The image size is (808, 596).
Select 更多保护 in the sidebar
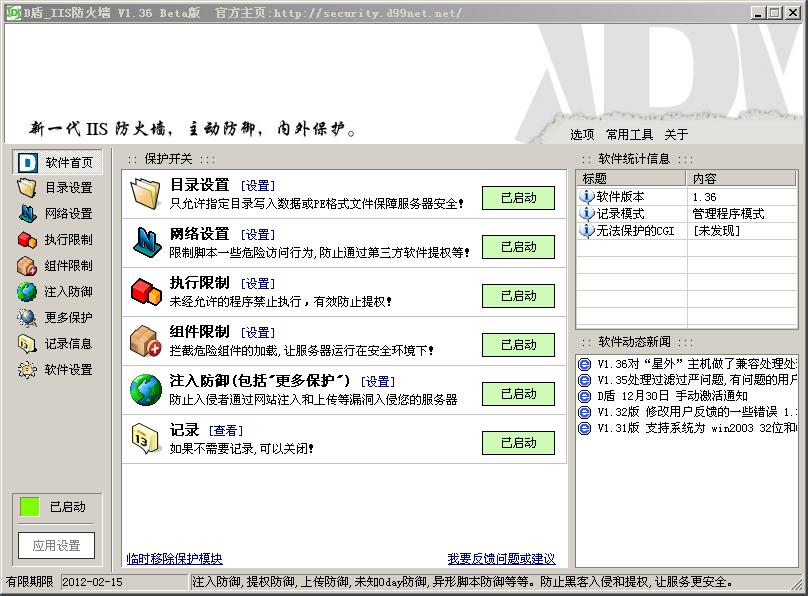(55, 318)
